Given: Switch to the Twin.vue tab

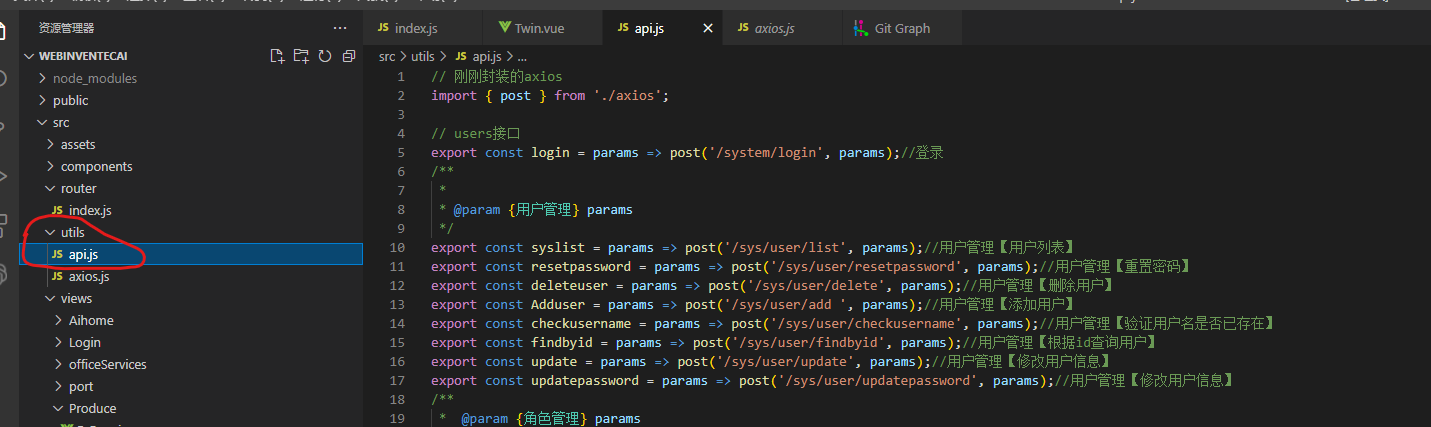Looking at the screenshot, I should [540, 28].
